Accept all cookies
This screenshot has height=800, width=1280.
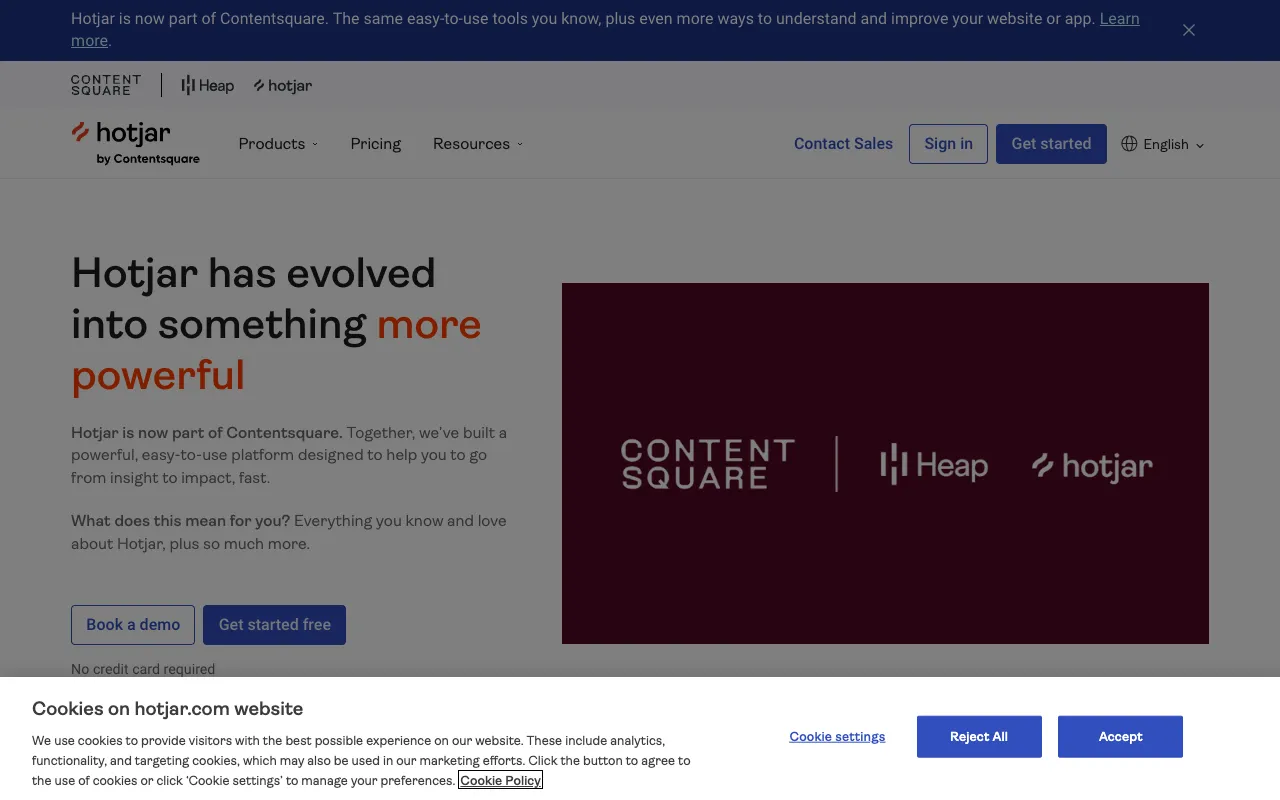tap(1120, 736)
